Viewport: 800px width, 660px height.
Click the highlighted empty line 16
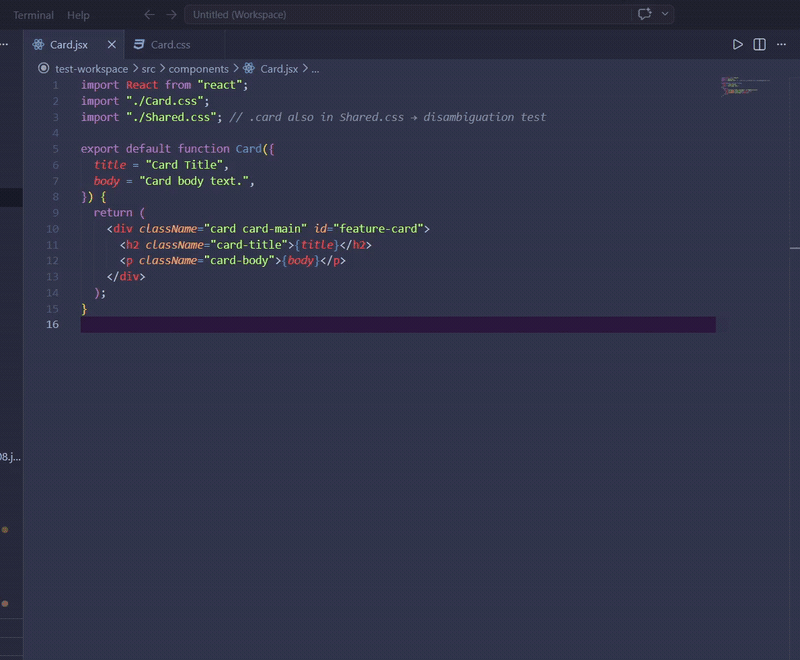click(x=398, y=325)
